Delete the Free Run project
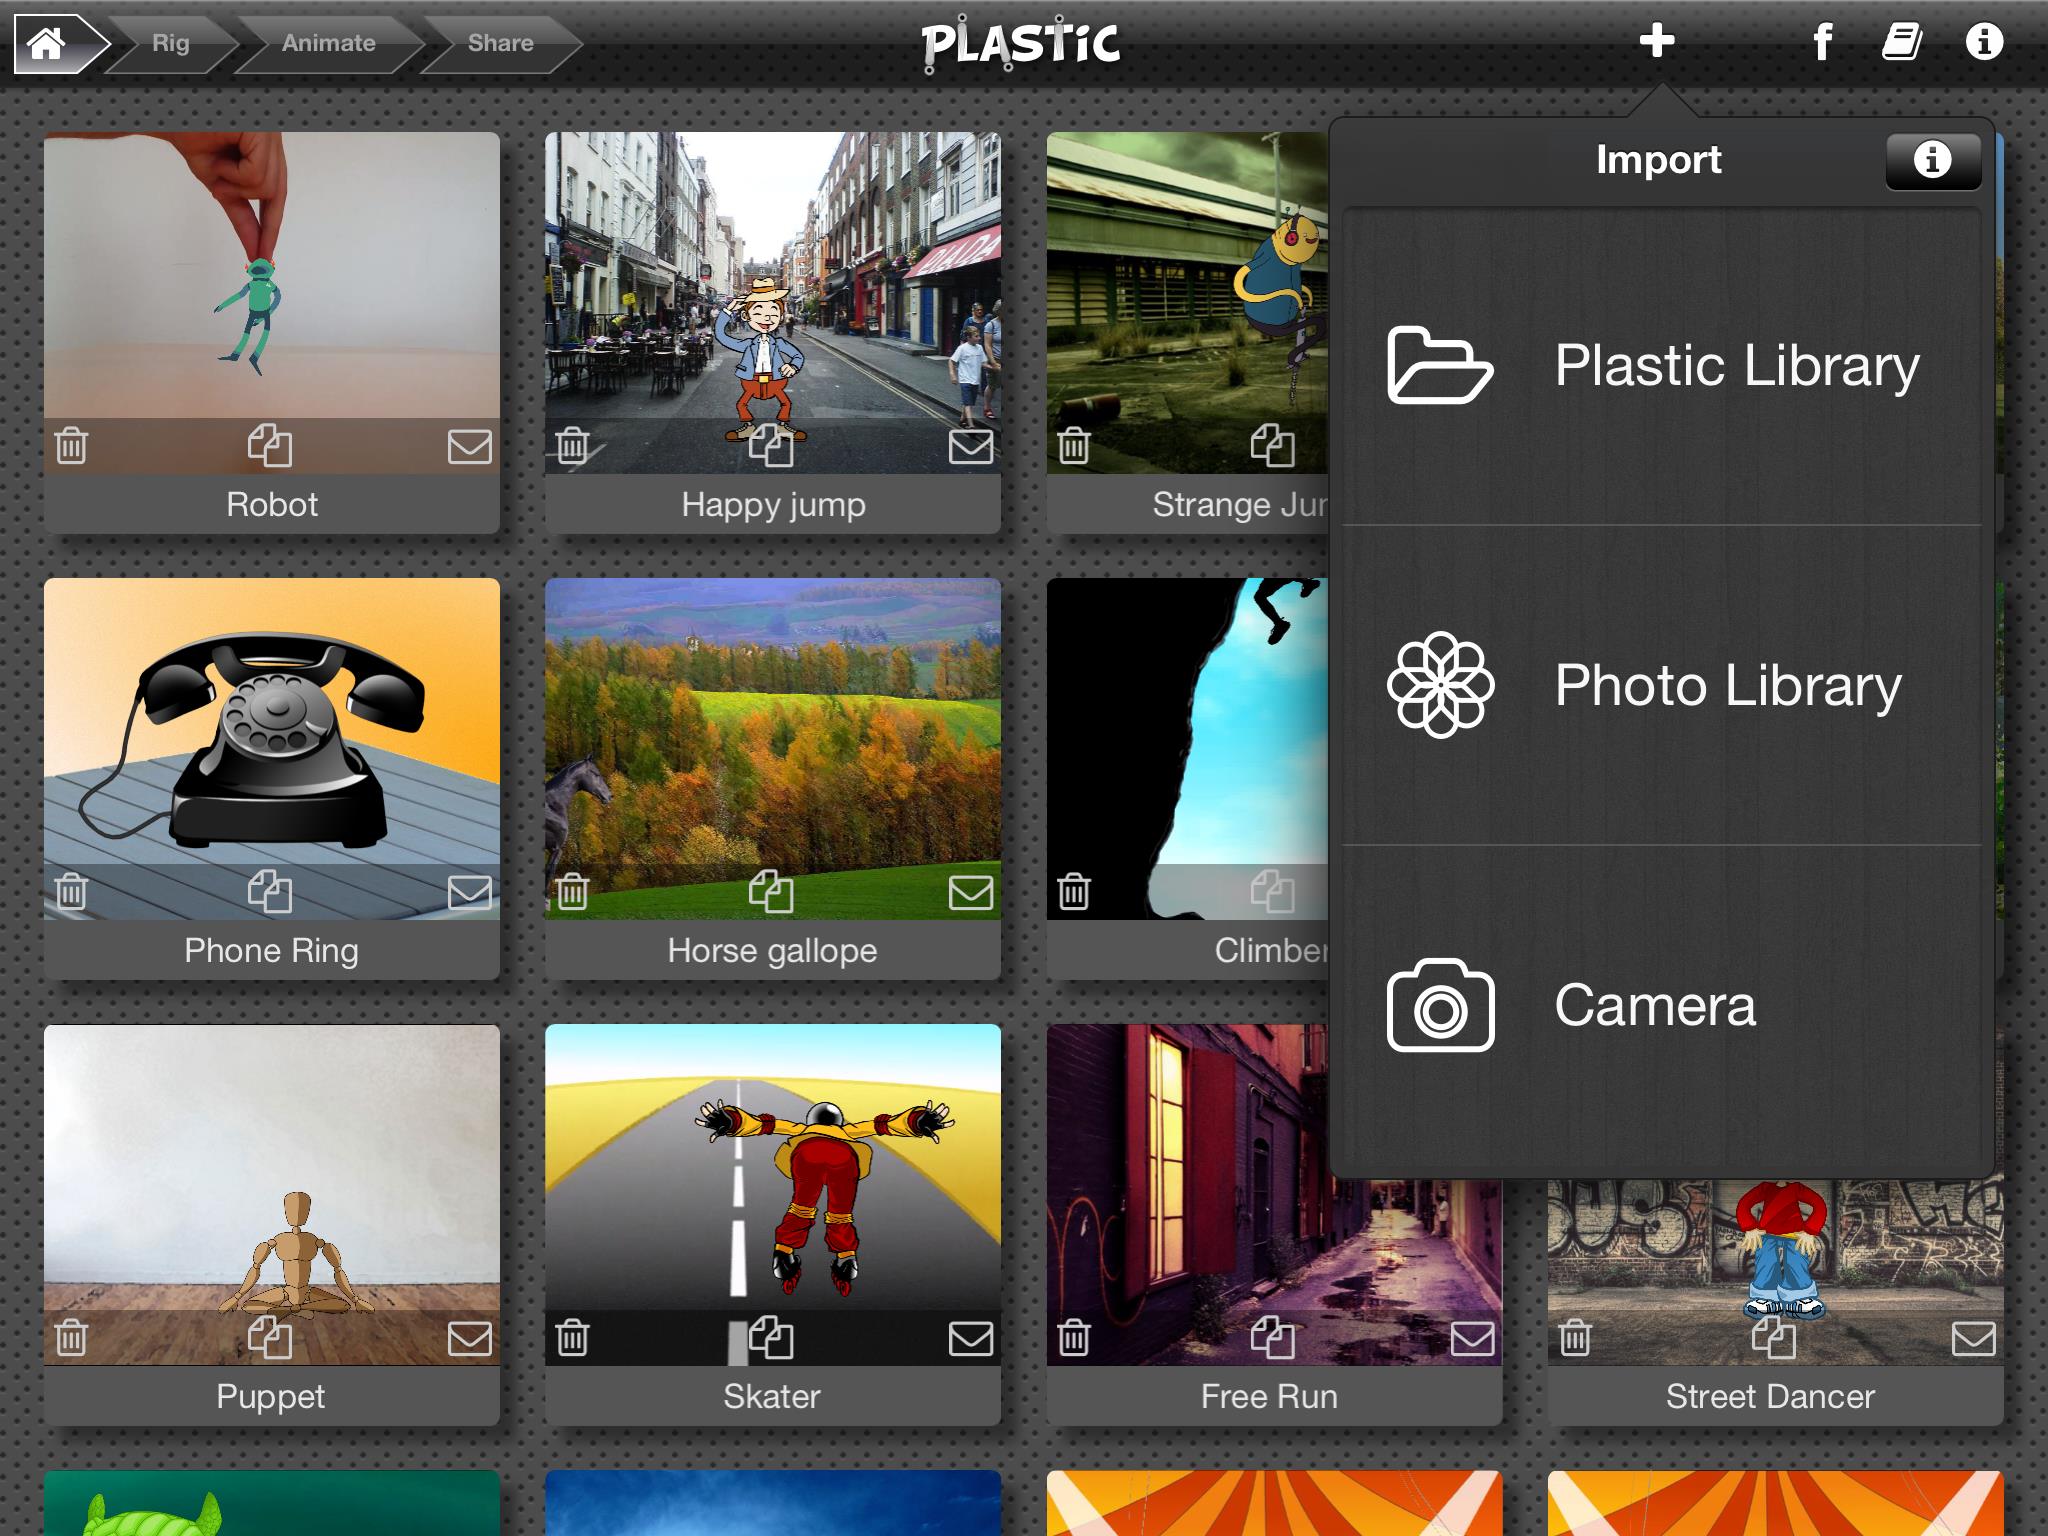2048x1536 pixels. (x=1074, y=1338)
